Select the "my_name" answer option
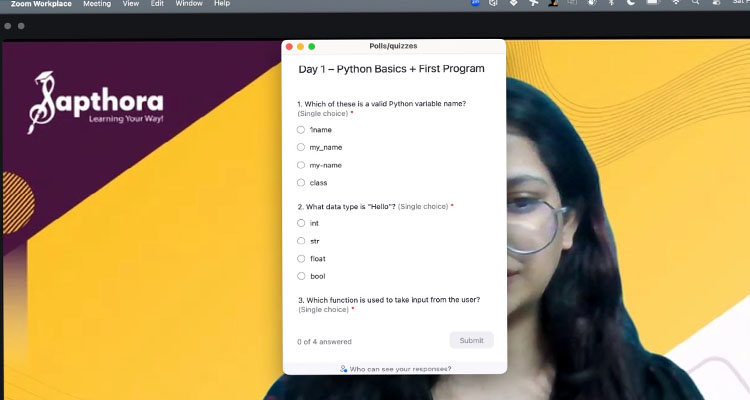 coord(301,147)
